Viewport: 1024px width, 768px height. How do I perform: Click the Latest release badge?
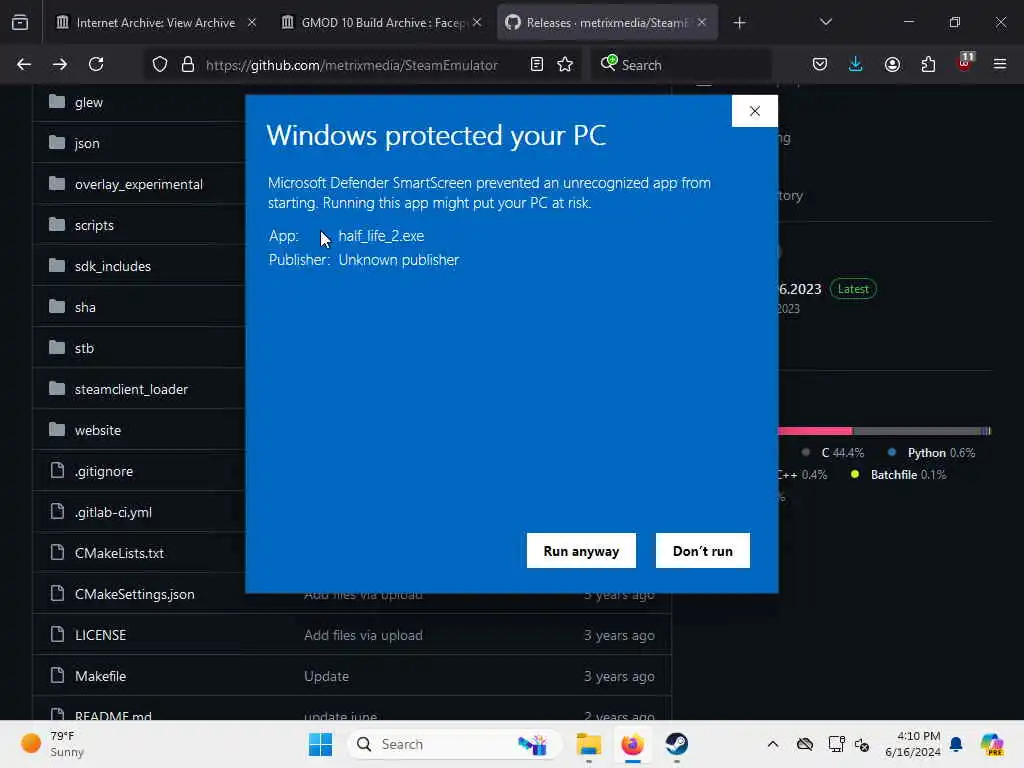[853, 289]
